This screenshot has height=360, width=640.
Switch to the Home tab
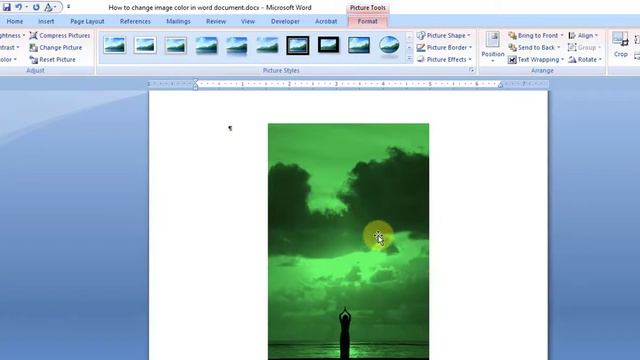(x=15, y=21)
